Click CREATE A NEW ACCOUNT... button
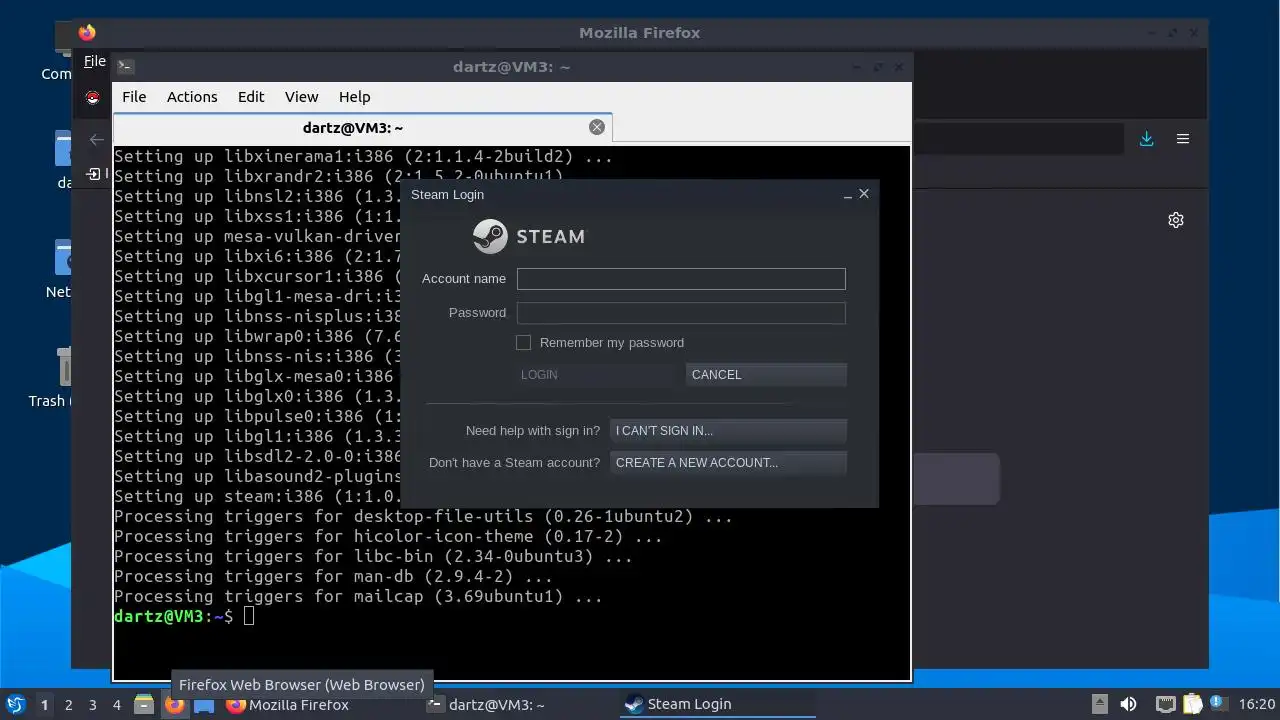Viewport: 1280px width, 720px height. tap(728, 463)
